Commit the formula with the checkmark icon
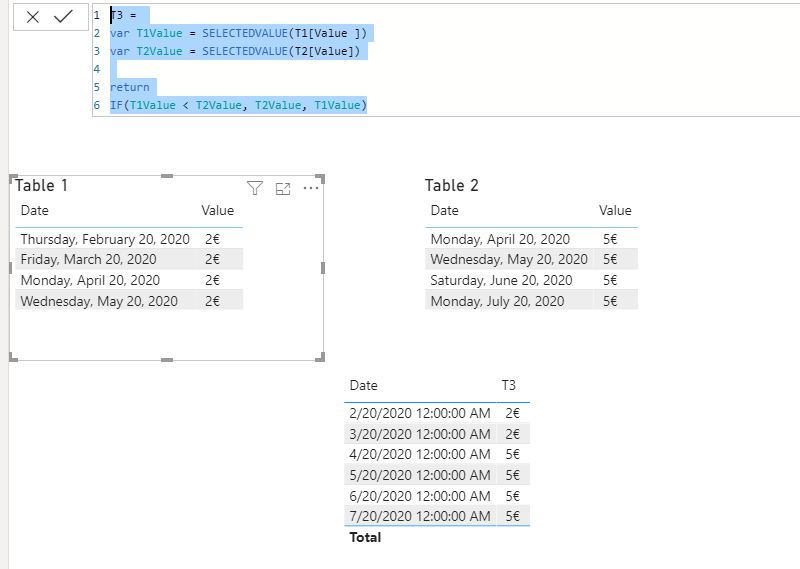The image size is (800, 569). pyautogui.click(x=63, y=17)
